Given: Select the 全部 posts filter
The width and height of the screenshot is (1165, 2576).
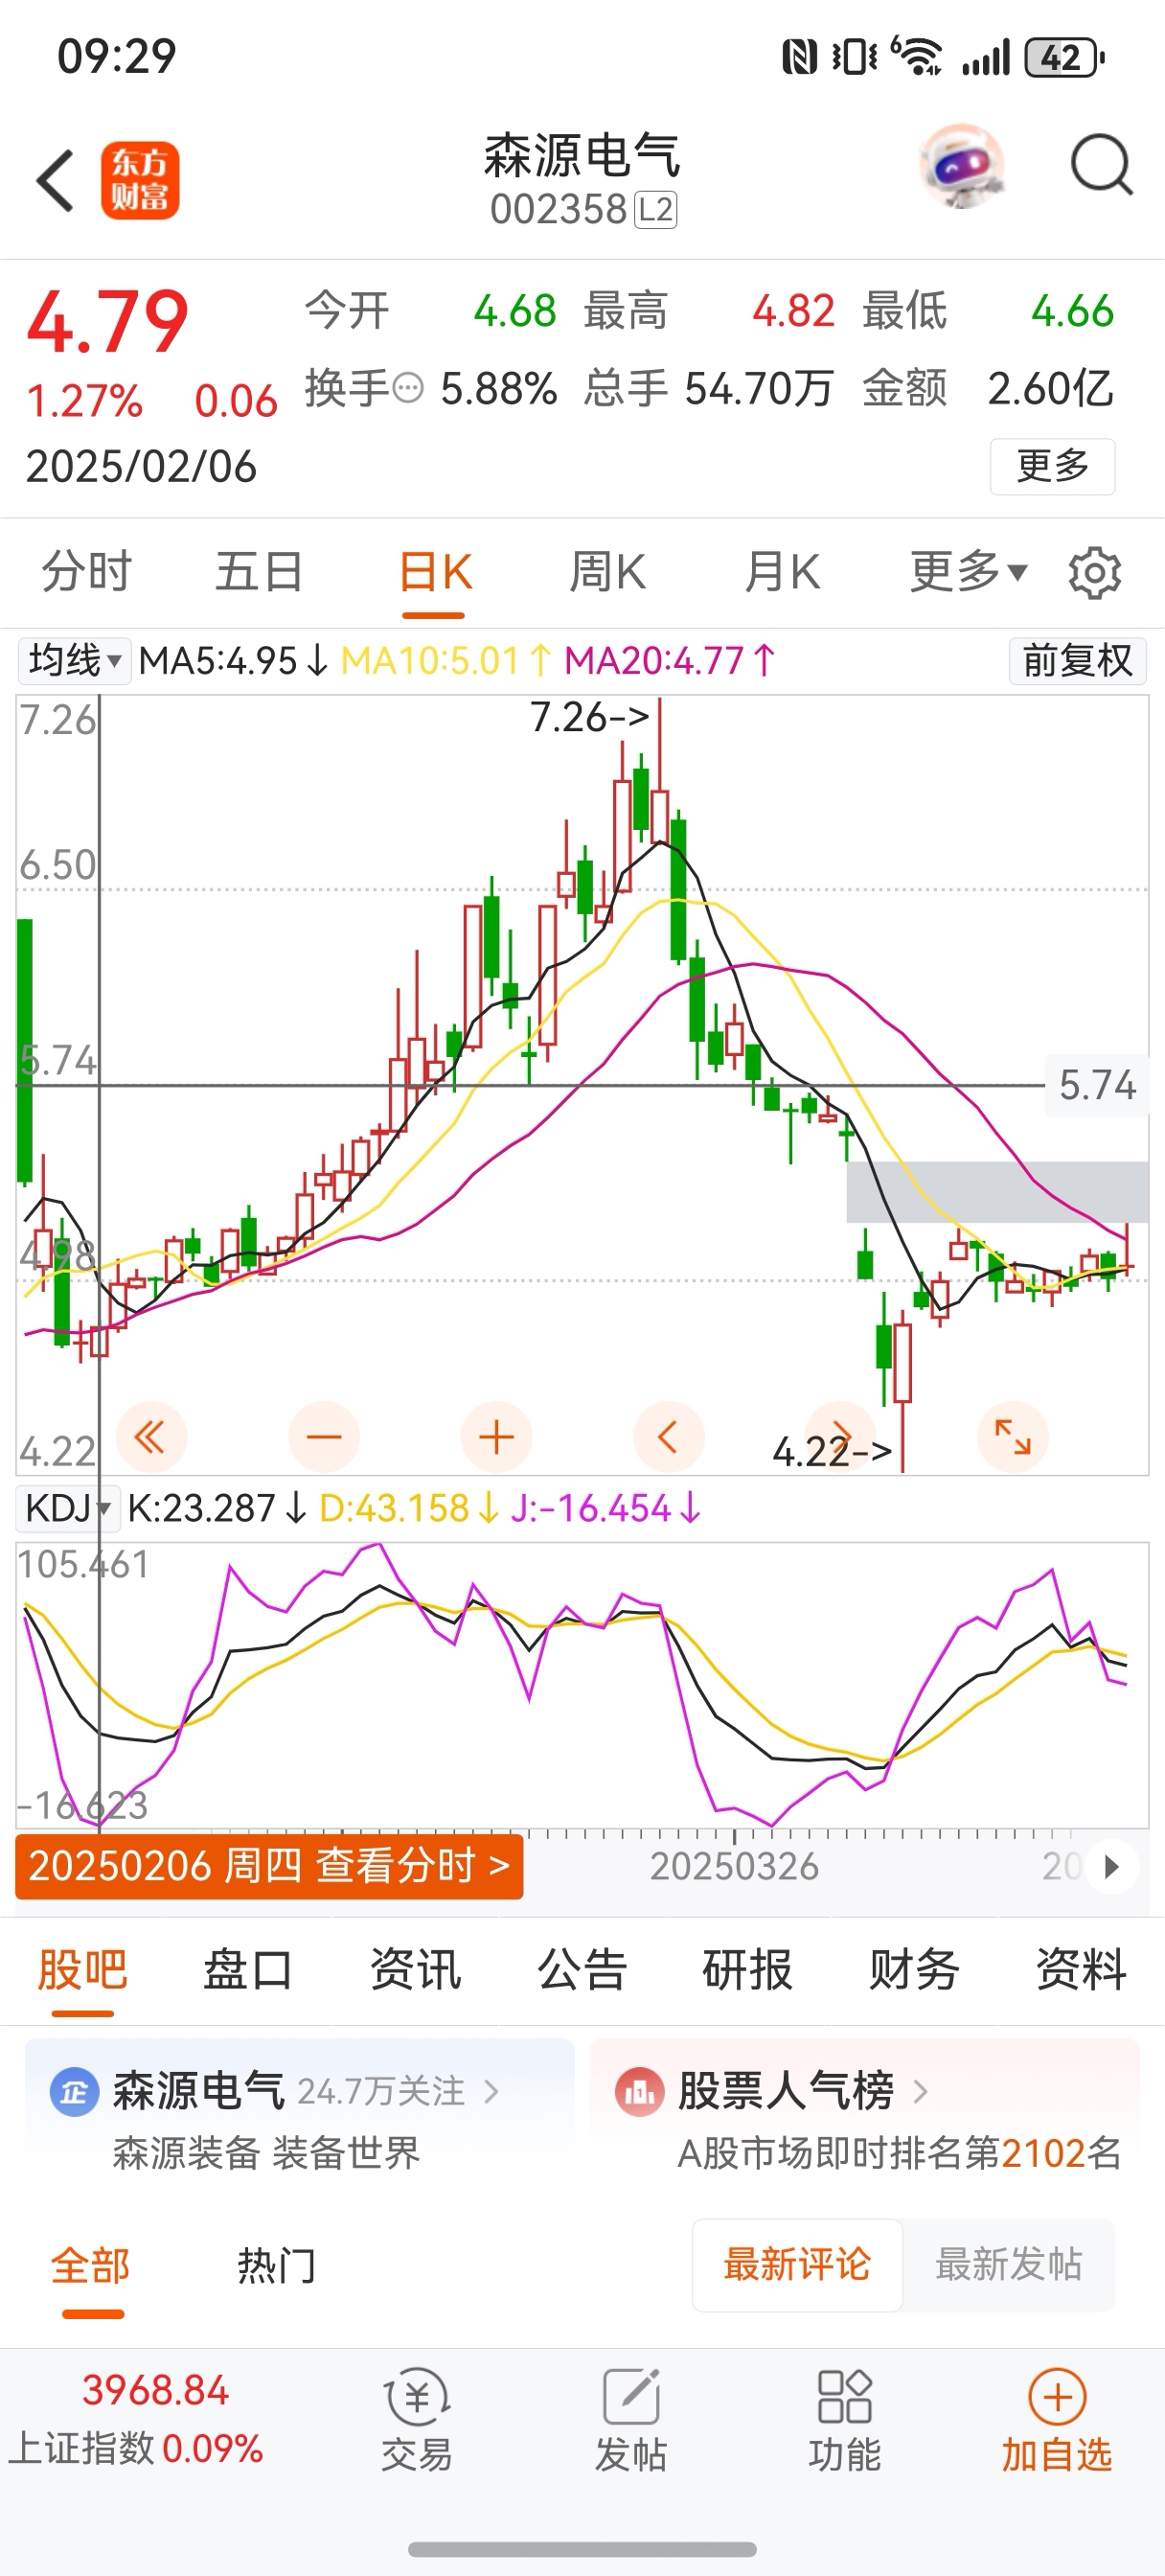Looking at the screenshot, I should (x=91, y=2266).
